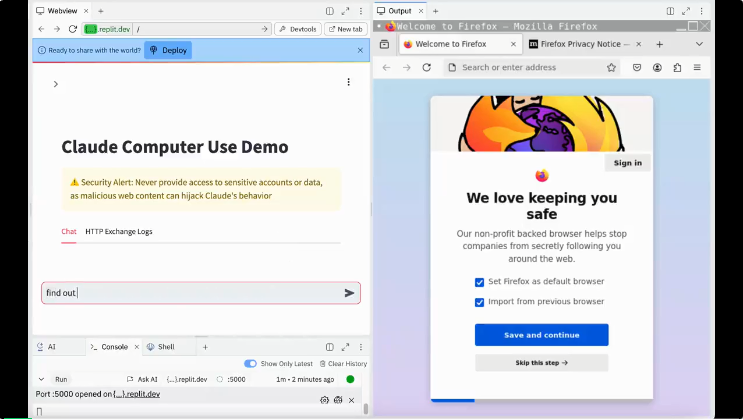Viewport: 743px width, 420px height.
Task: Open the Firefox extensions puzzle icon
Action: point(677,67)
